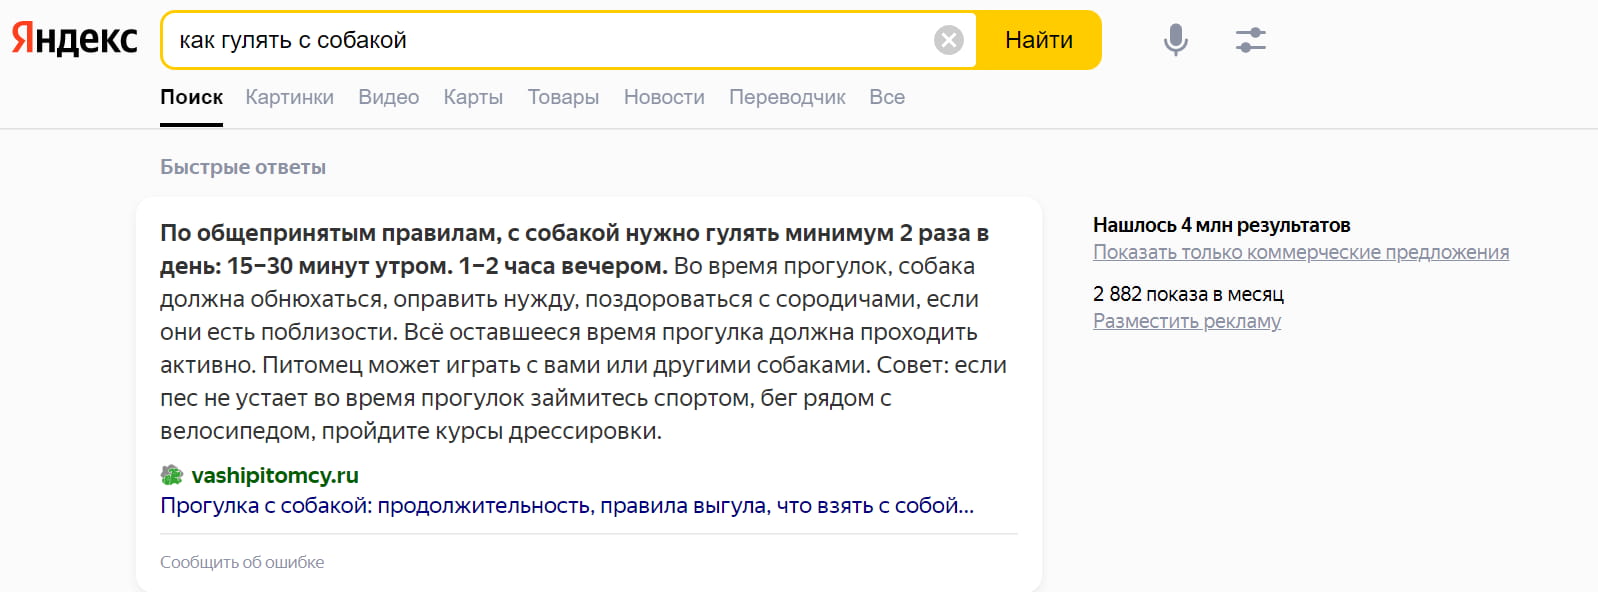1598x592 pixels.
Task: Click the vashipitomcy.ru favicon
Action: point(172,475)
